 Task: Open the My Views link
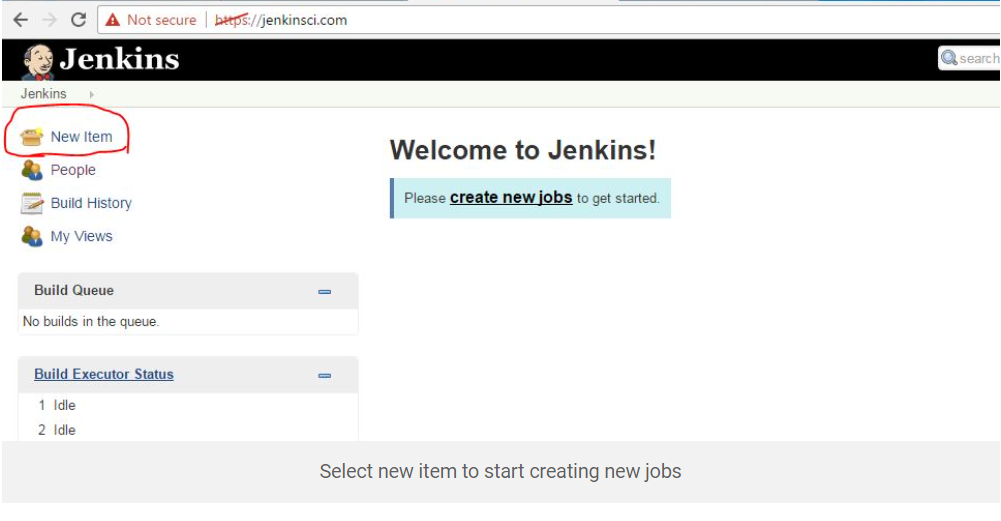(x=81, y=236)
